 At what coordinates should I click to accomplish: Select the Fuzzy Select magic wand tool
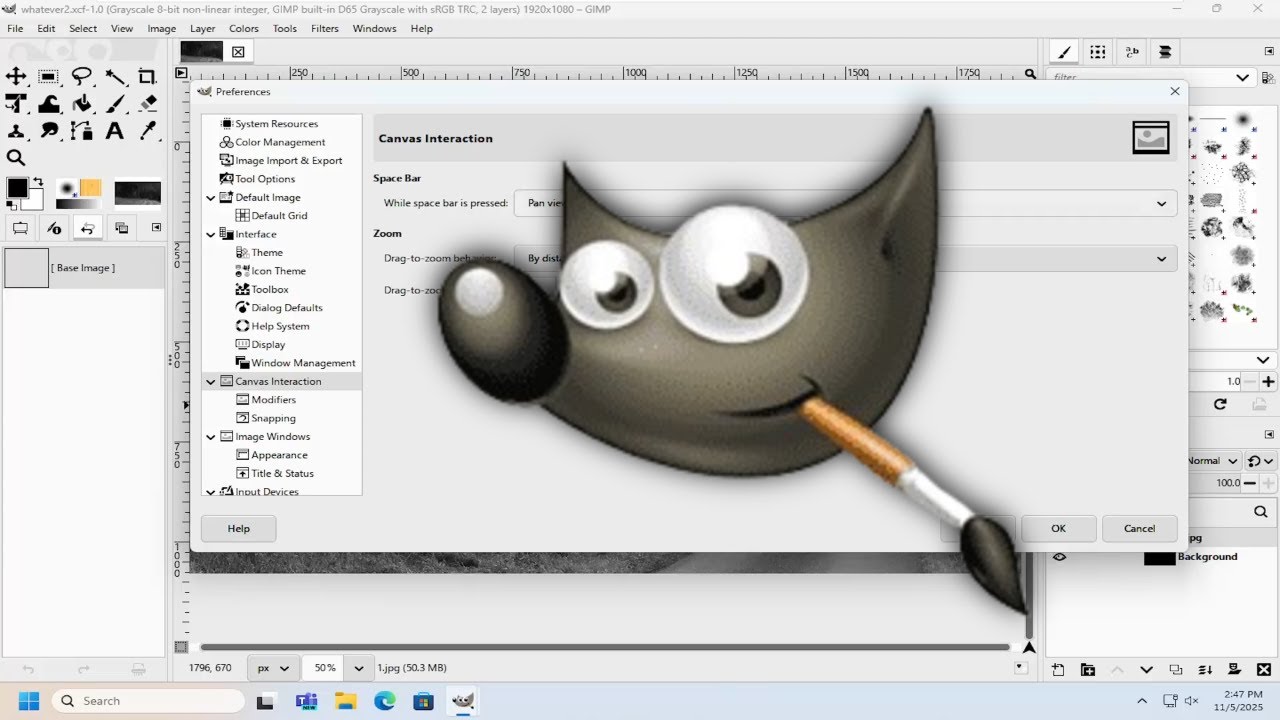[x=115, y=76]
